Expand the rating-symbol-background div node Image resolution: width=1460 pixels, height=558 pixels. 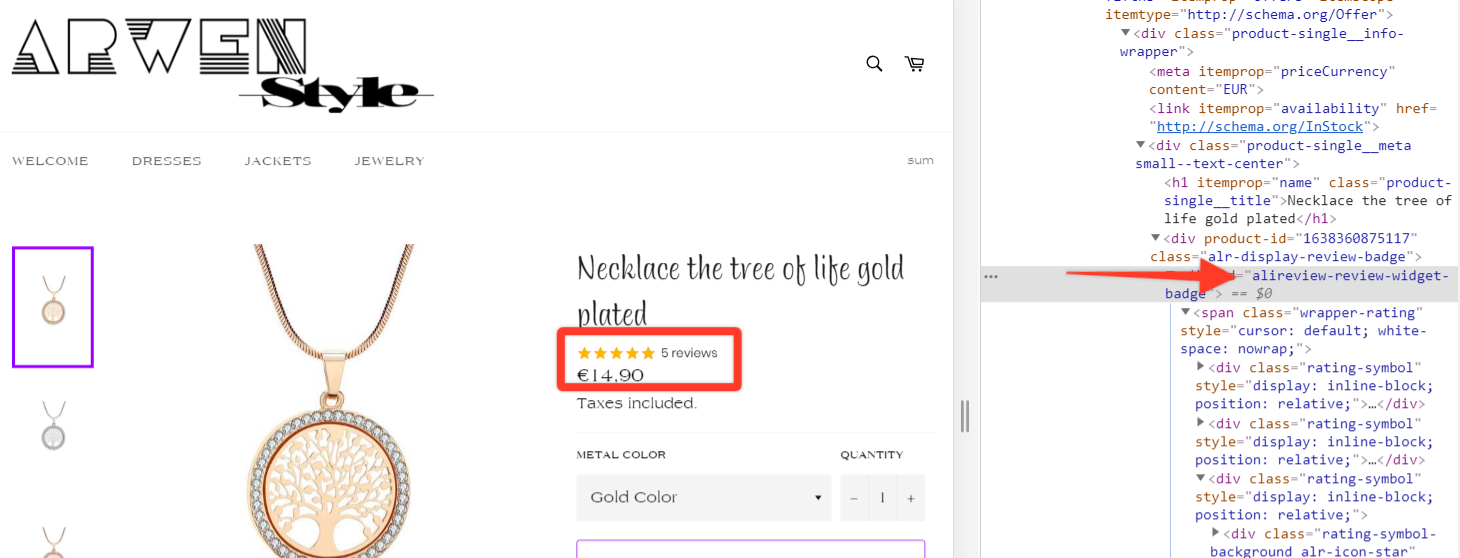click(1216, 534)
